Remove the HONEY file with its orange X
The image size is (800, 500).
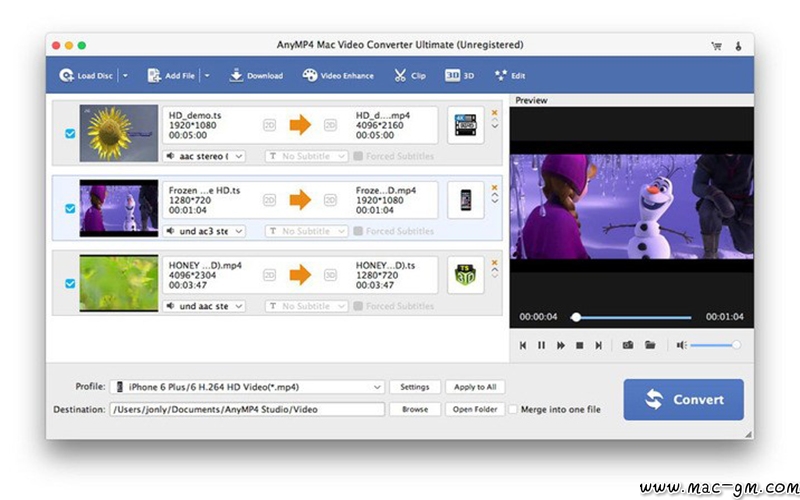click(x=494, y=263)
